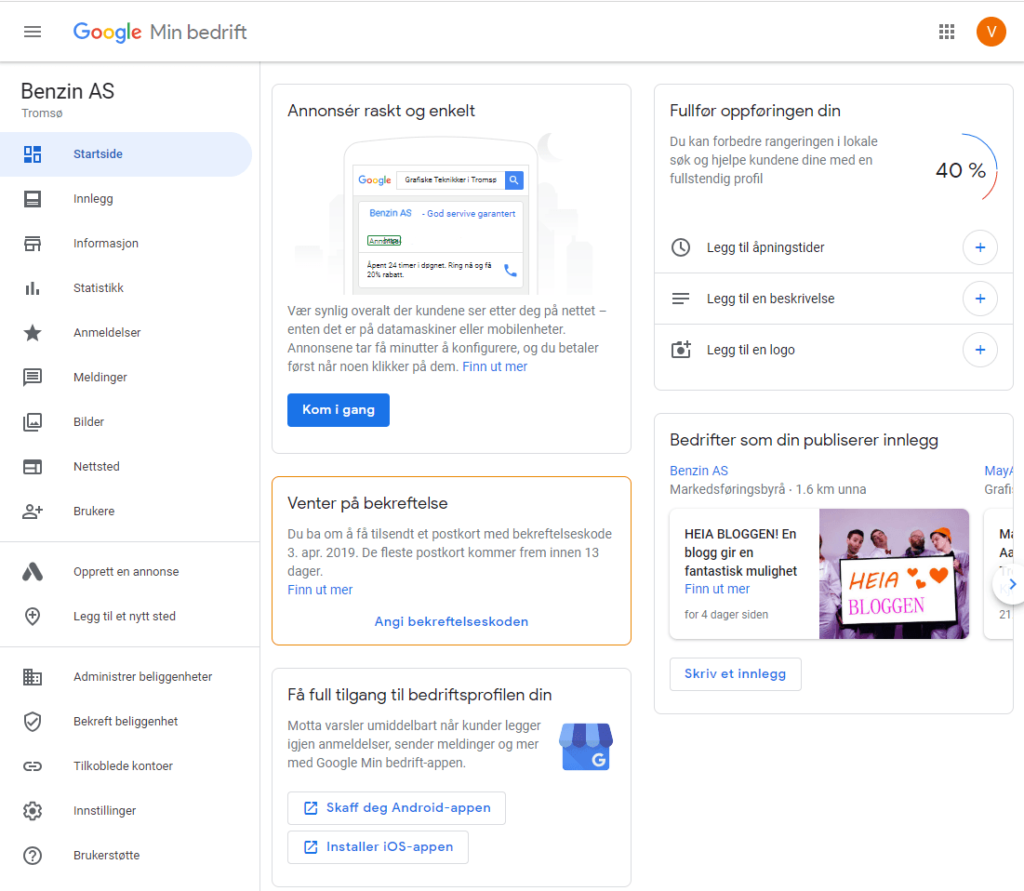Open Innstillinger label in sidebar
1024x891 pixels.
[x=104, y=811]
